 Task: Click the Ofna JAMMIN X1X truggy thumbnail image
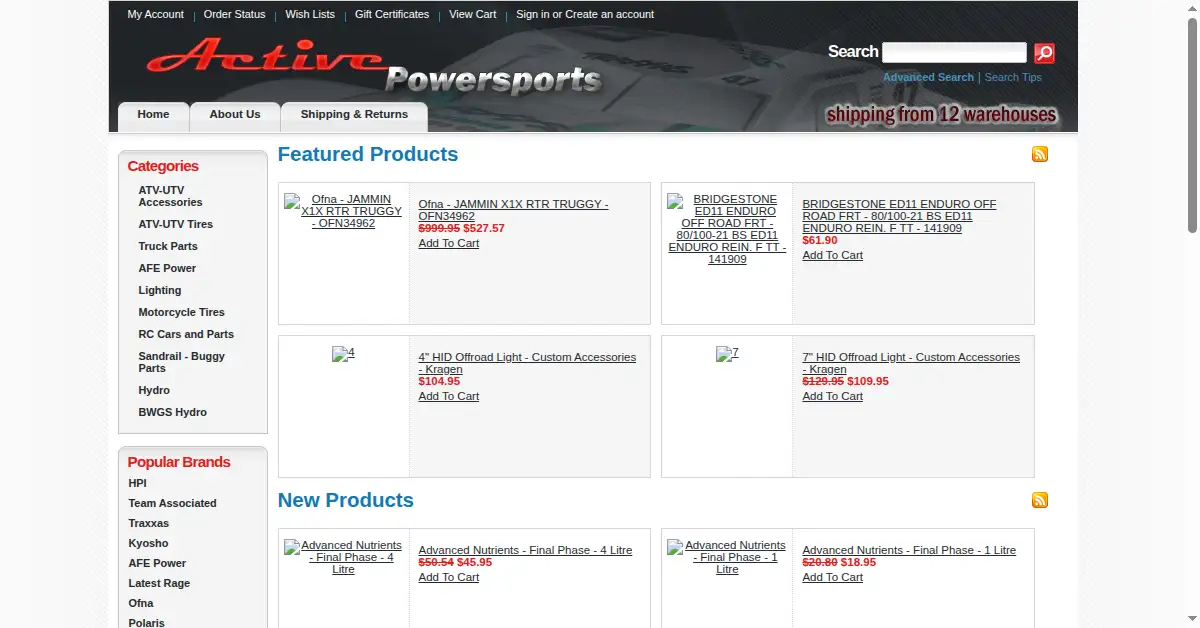[x=344, y=211]
